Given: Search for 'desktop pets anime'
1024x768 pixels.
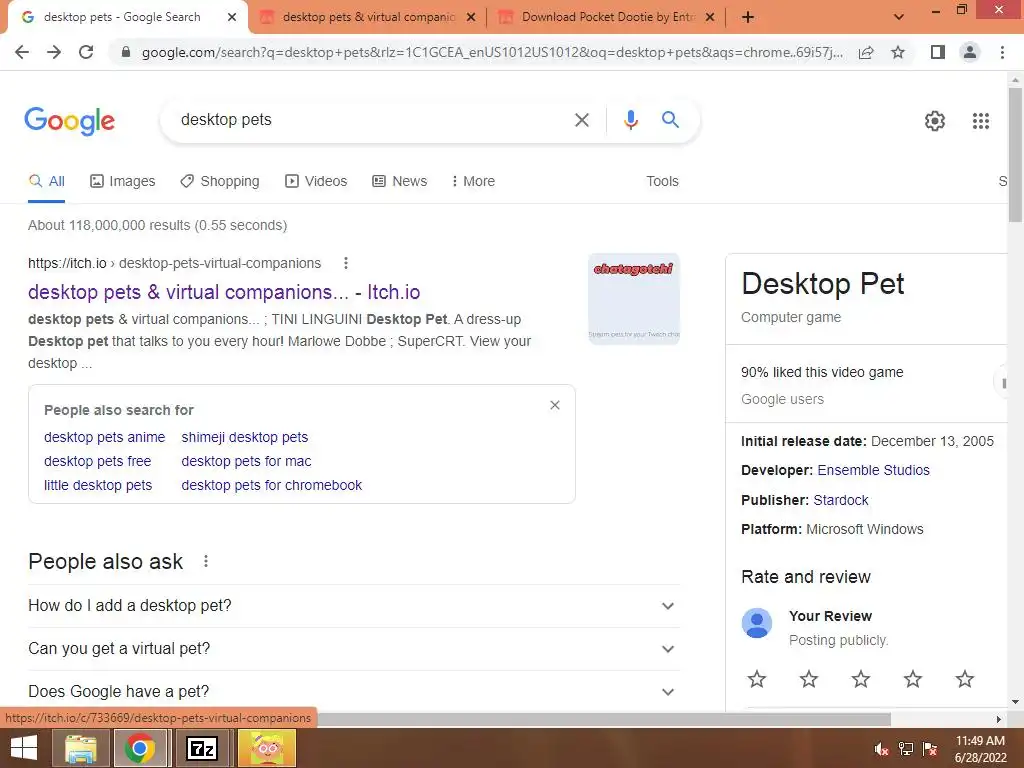Looking at the screenshot, I should click(x=104, y=437).
